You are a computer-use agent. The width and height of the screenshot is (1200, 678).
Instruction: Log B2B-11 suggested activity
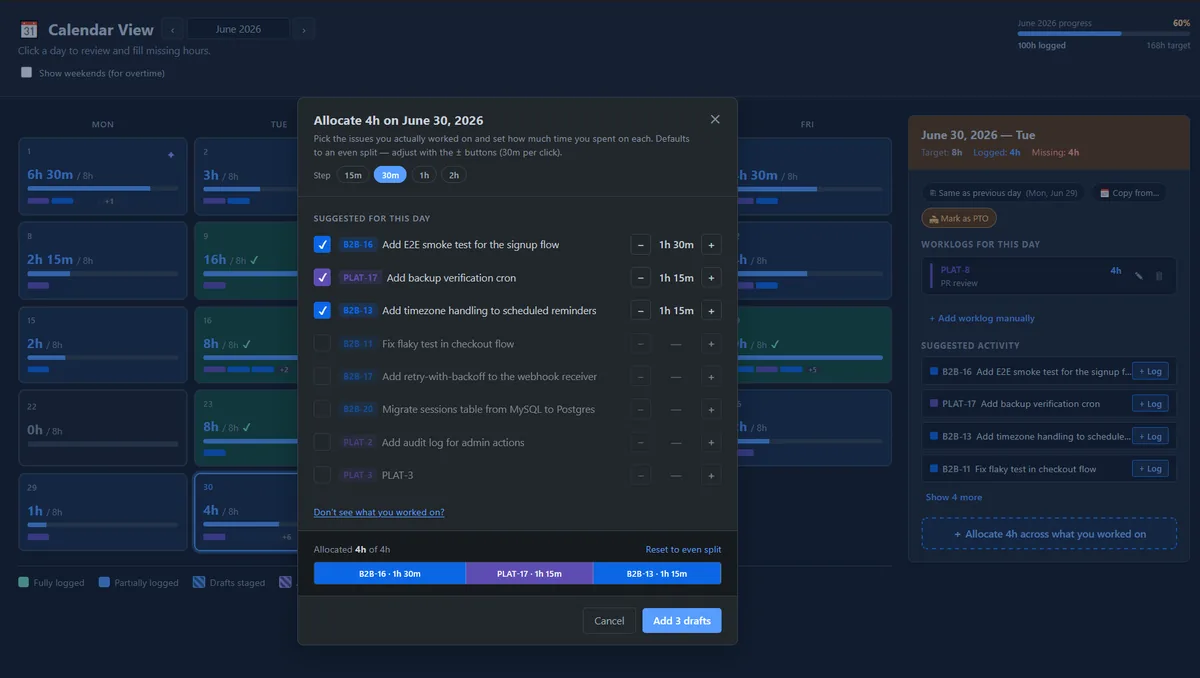pos(1150,469)
